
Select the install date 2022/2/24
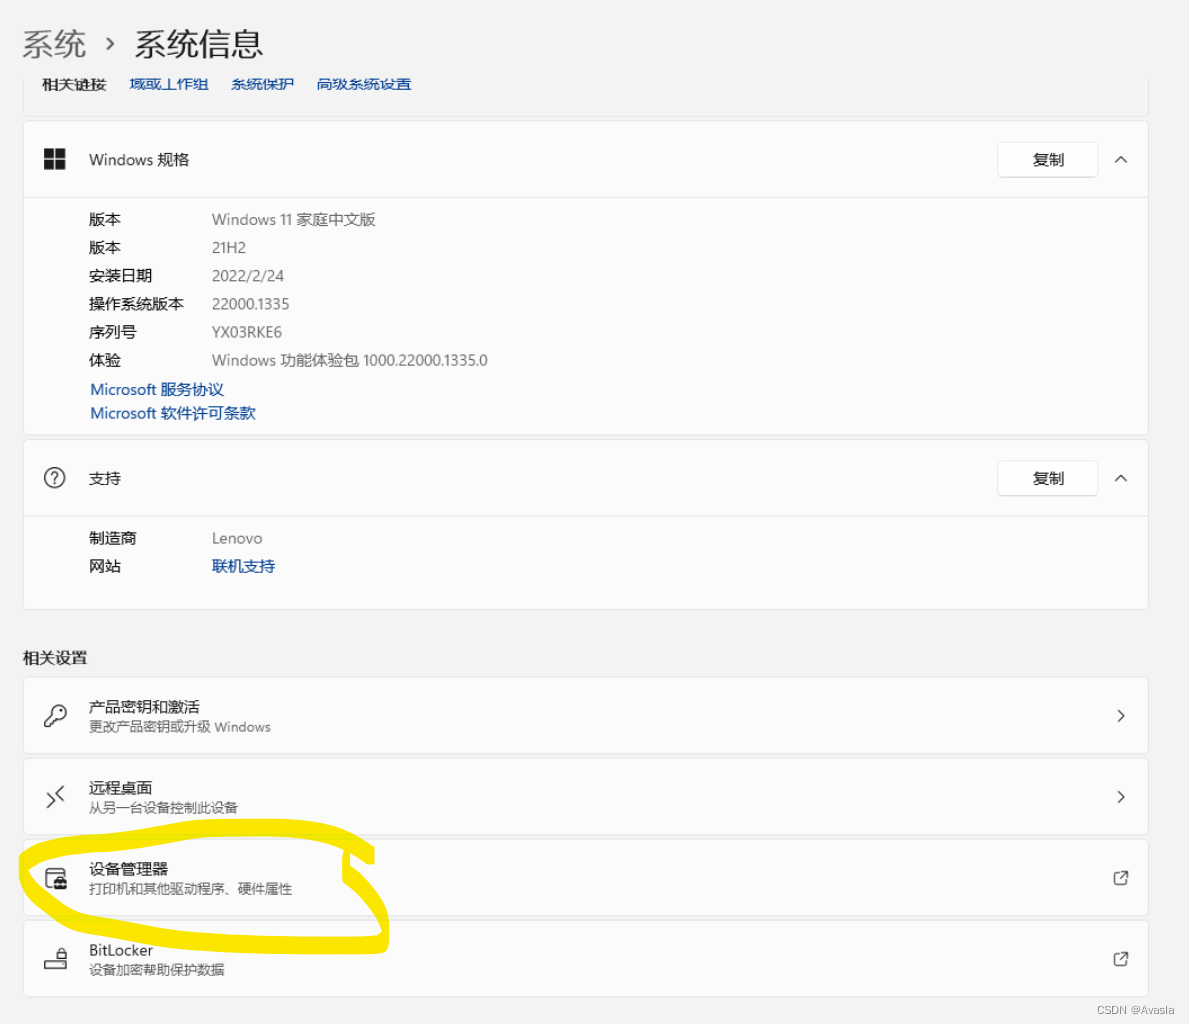click(x=248, y=275)
